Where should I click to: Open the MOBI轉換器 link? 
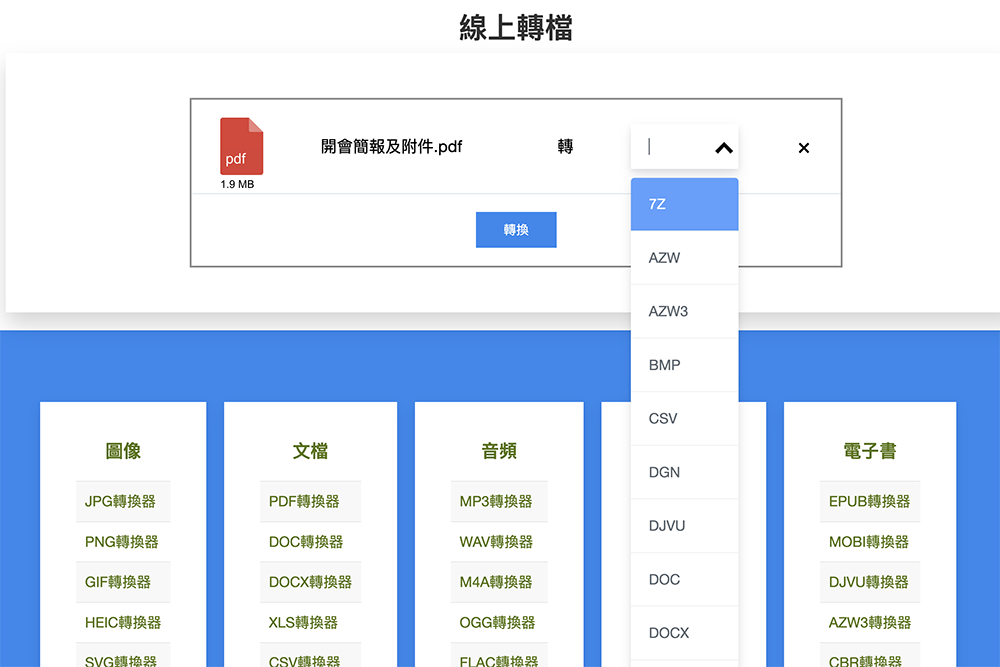pos(869,541)
